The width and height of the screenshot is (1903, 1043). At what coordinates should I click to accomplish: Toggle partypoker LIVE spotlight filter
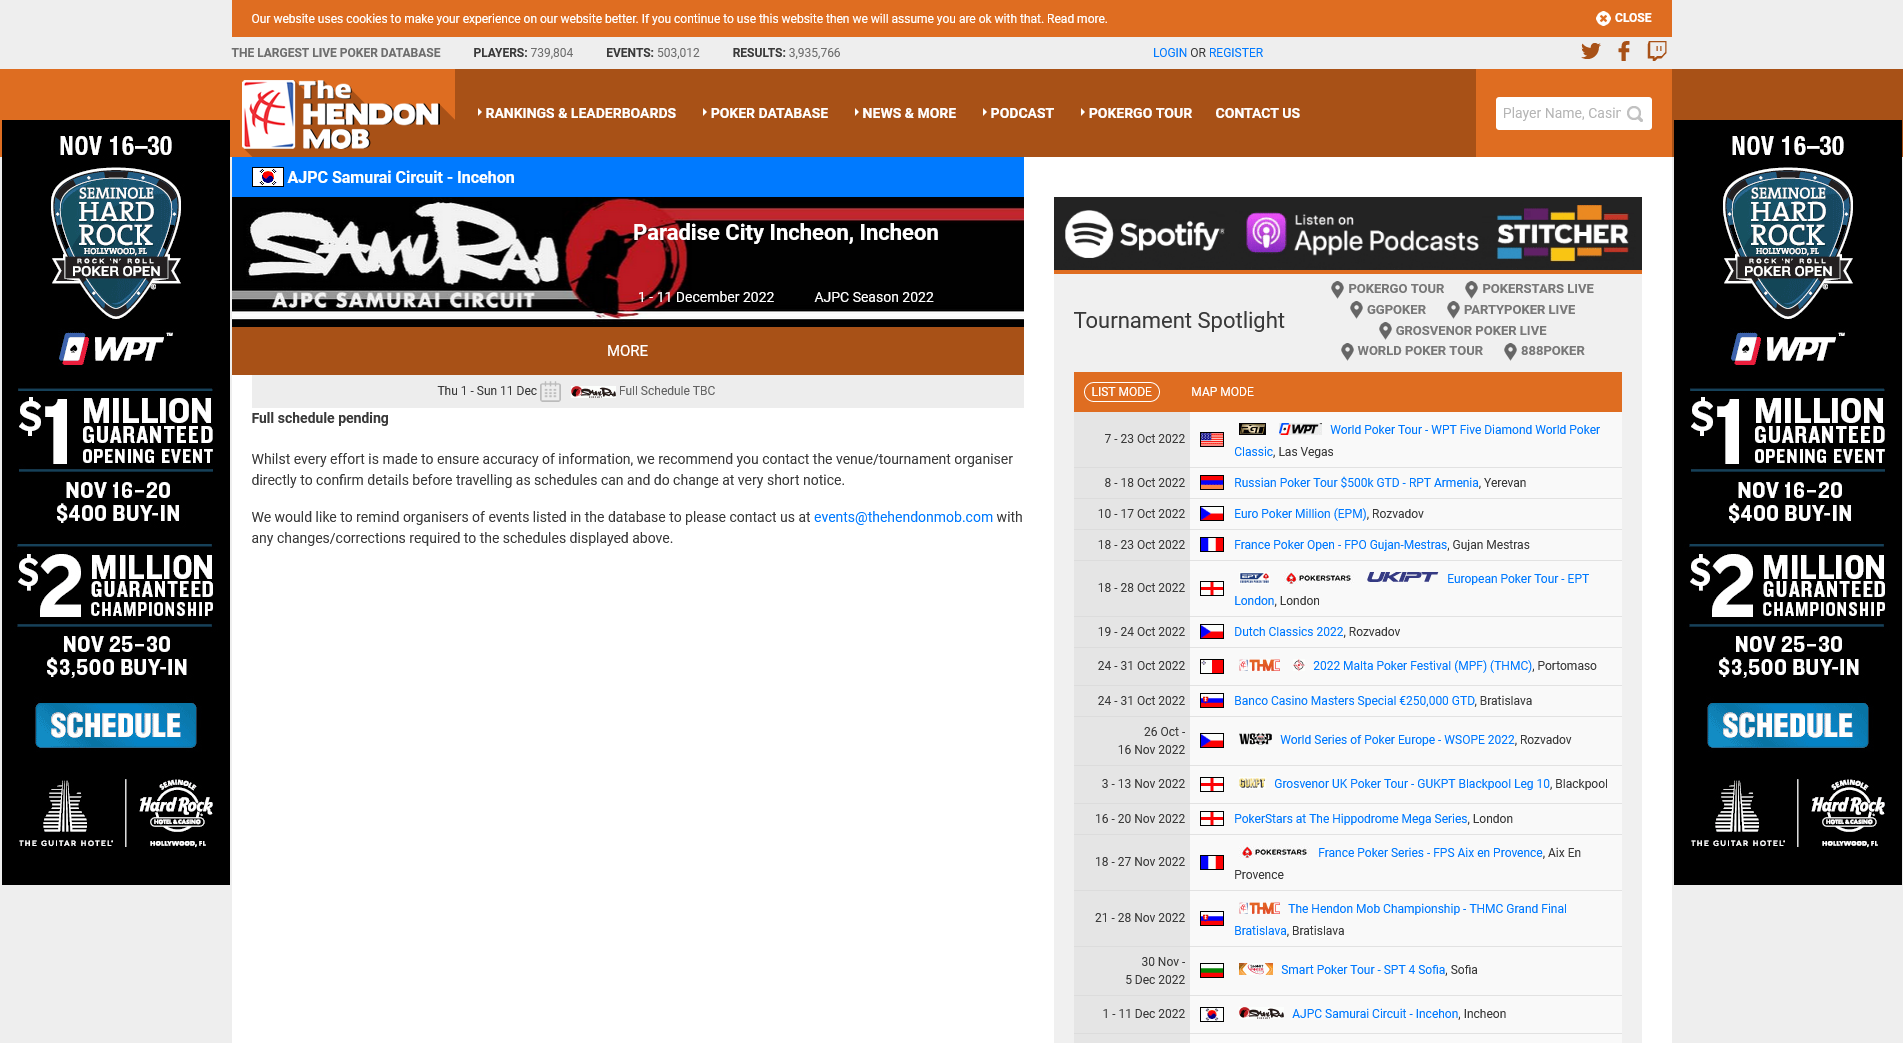1511,310
